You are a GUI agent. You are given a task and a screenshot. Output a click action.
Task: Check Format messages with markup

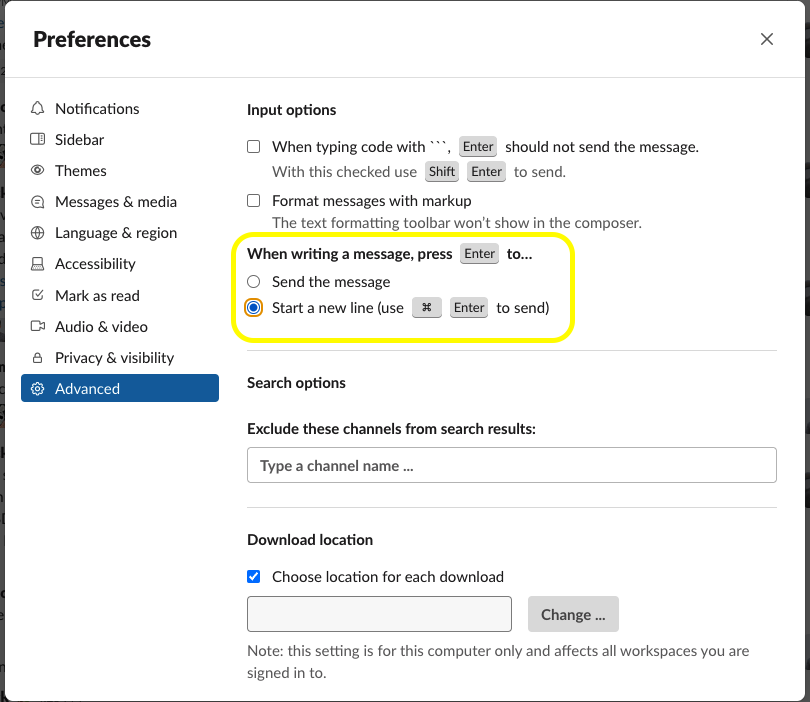coord(254,200)
